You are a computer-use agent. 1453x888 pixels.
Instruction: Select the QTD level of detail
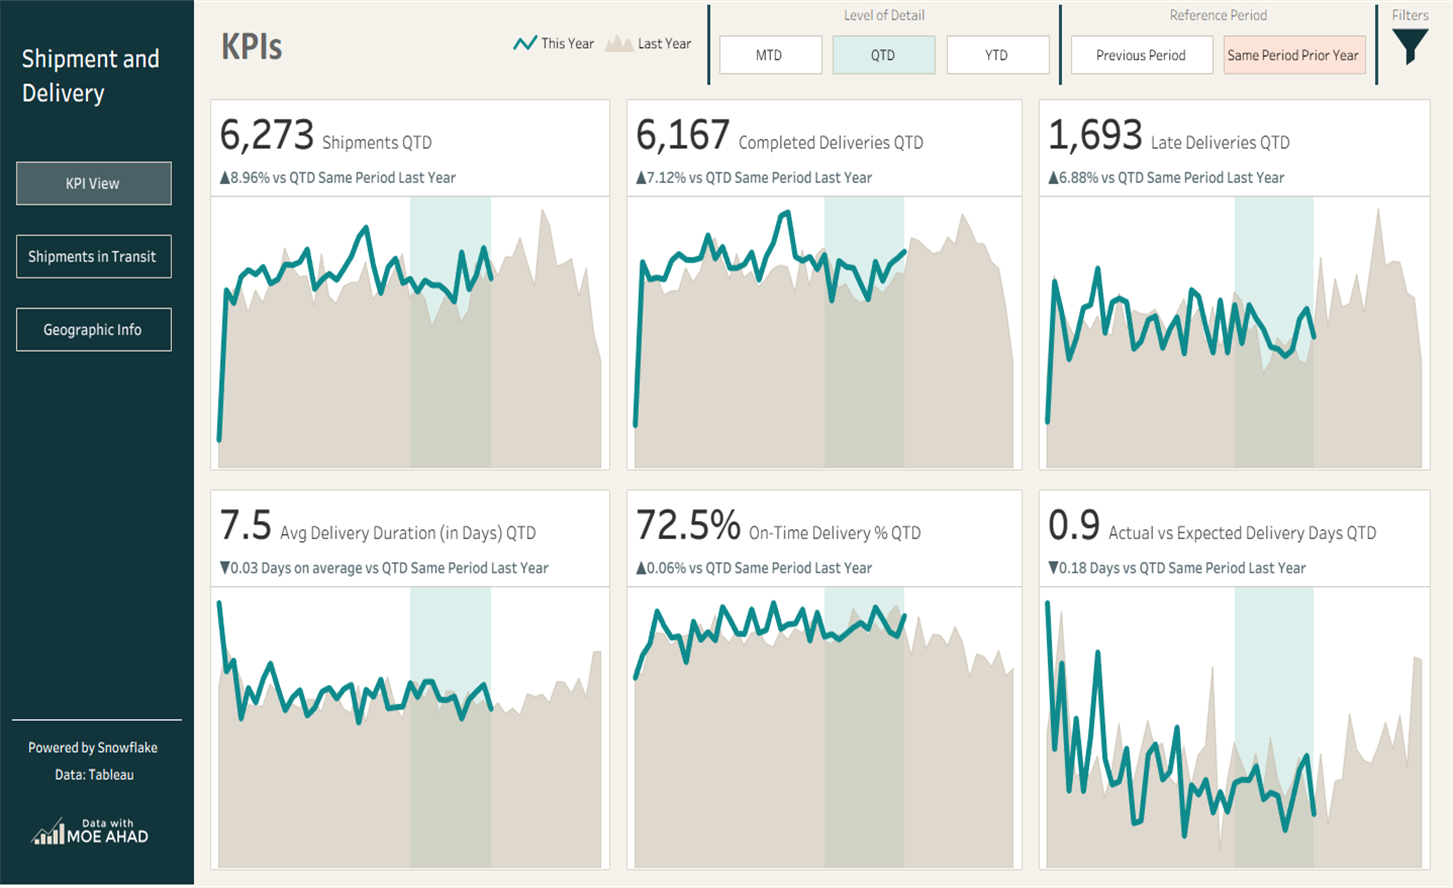(883, 55)
